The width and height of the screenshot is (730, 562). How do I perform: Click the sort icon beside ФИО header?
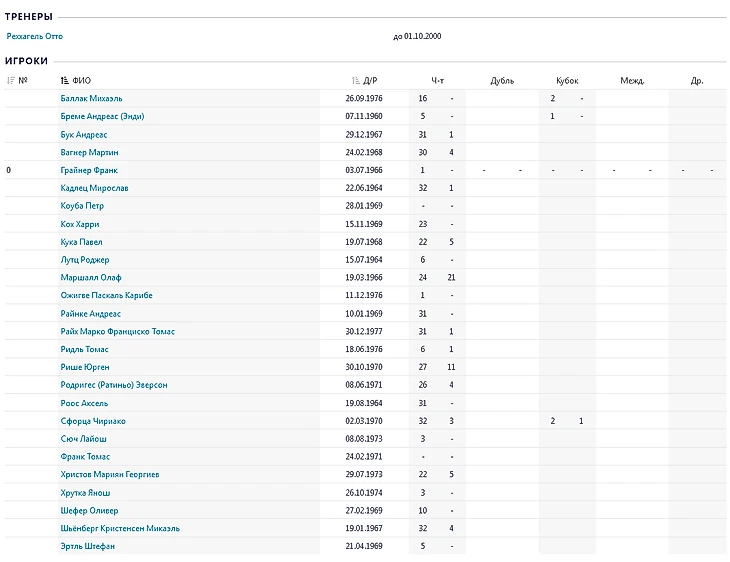pyautogui.click(x=65, y=80)
